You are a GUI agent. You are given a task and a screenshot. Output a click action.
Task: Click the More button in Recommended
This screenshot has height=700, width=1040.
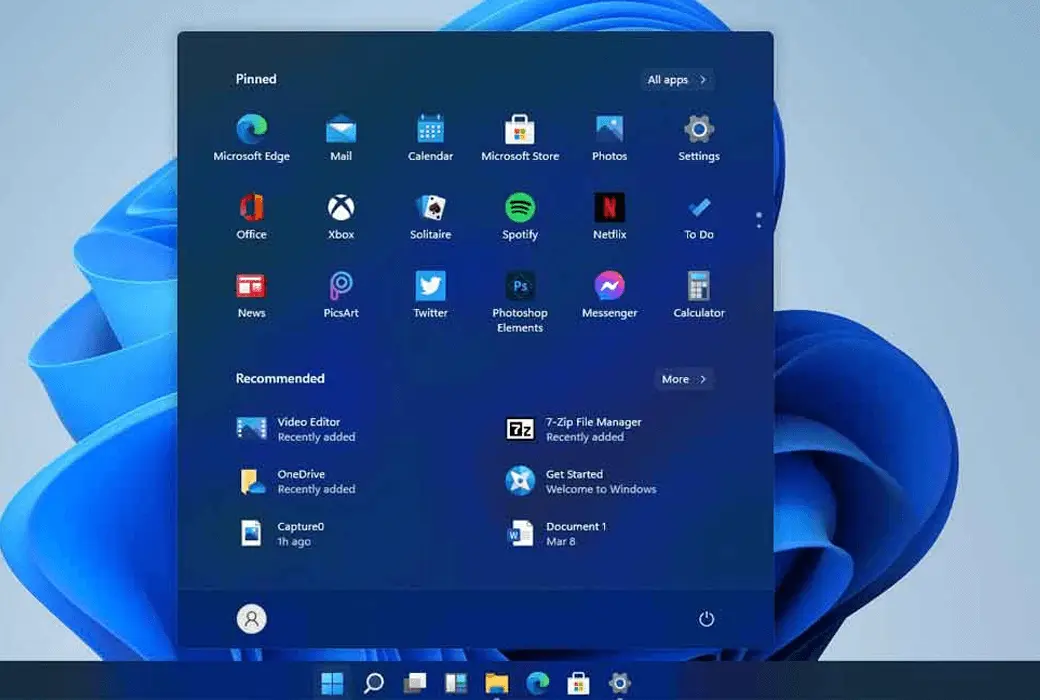684,379
